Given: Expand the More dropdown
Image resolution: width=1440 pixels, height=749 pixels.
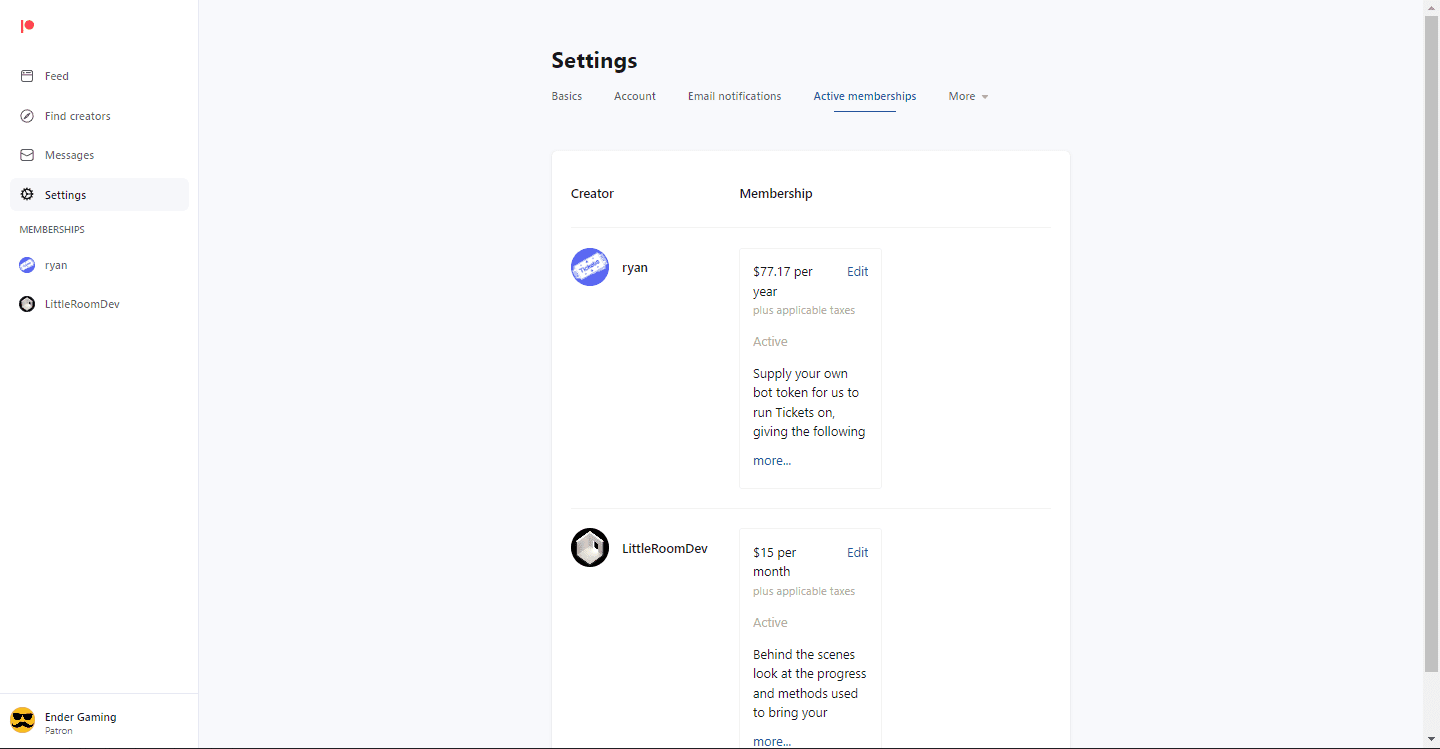Looking at the screenshot, I should [968, 96].
